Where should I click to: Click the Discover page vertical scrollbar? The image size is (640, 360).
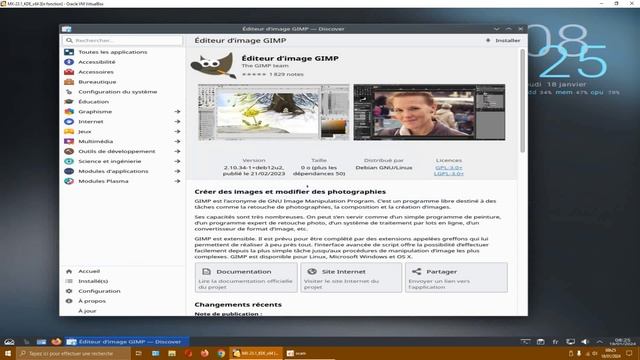[x=522, y=101]
